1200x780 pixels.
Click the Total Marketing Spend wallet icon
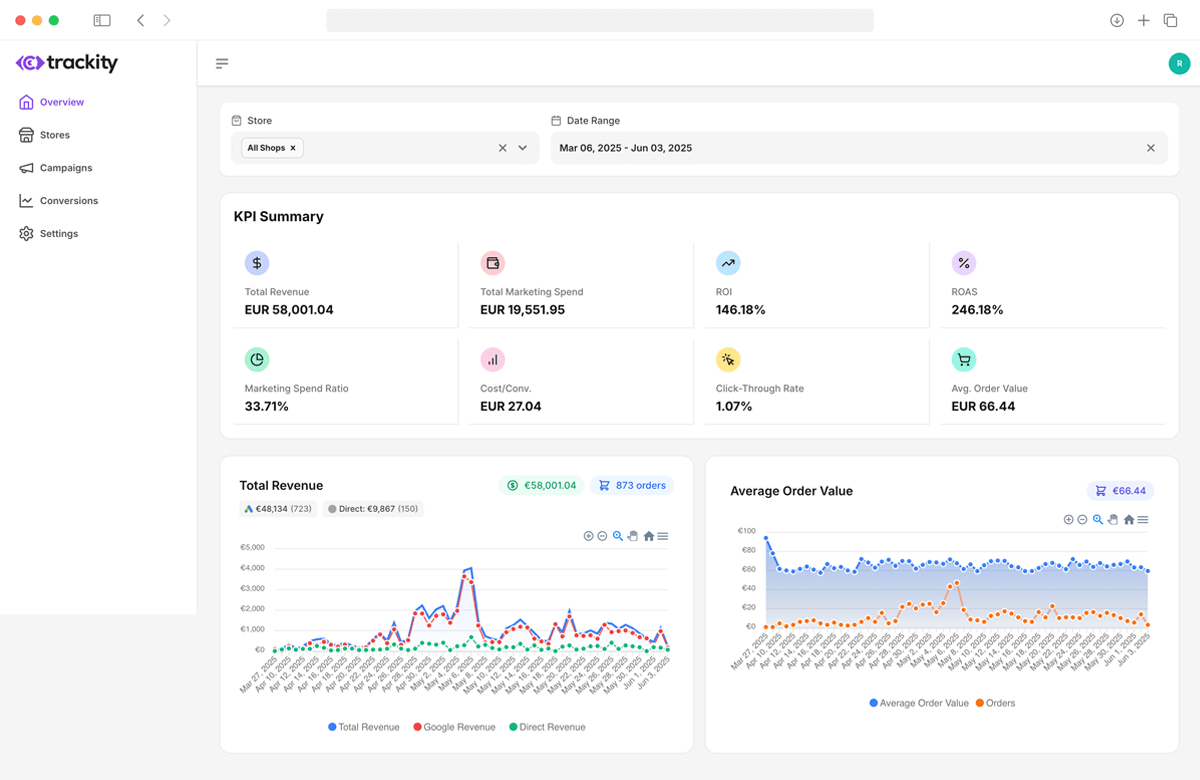tap(492, 263)
